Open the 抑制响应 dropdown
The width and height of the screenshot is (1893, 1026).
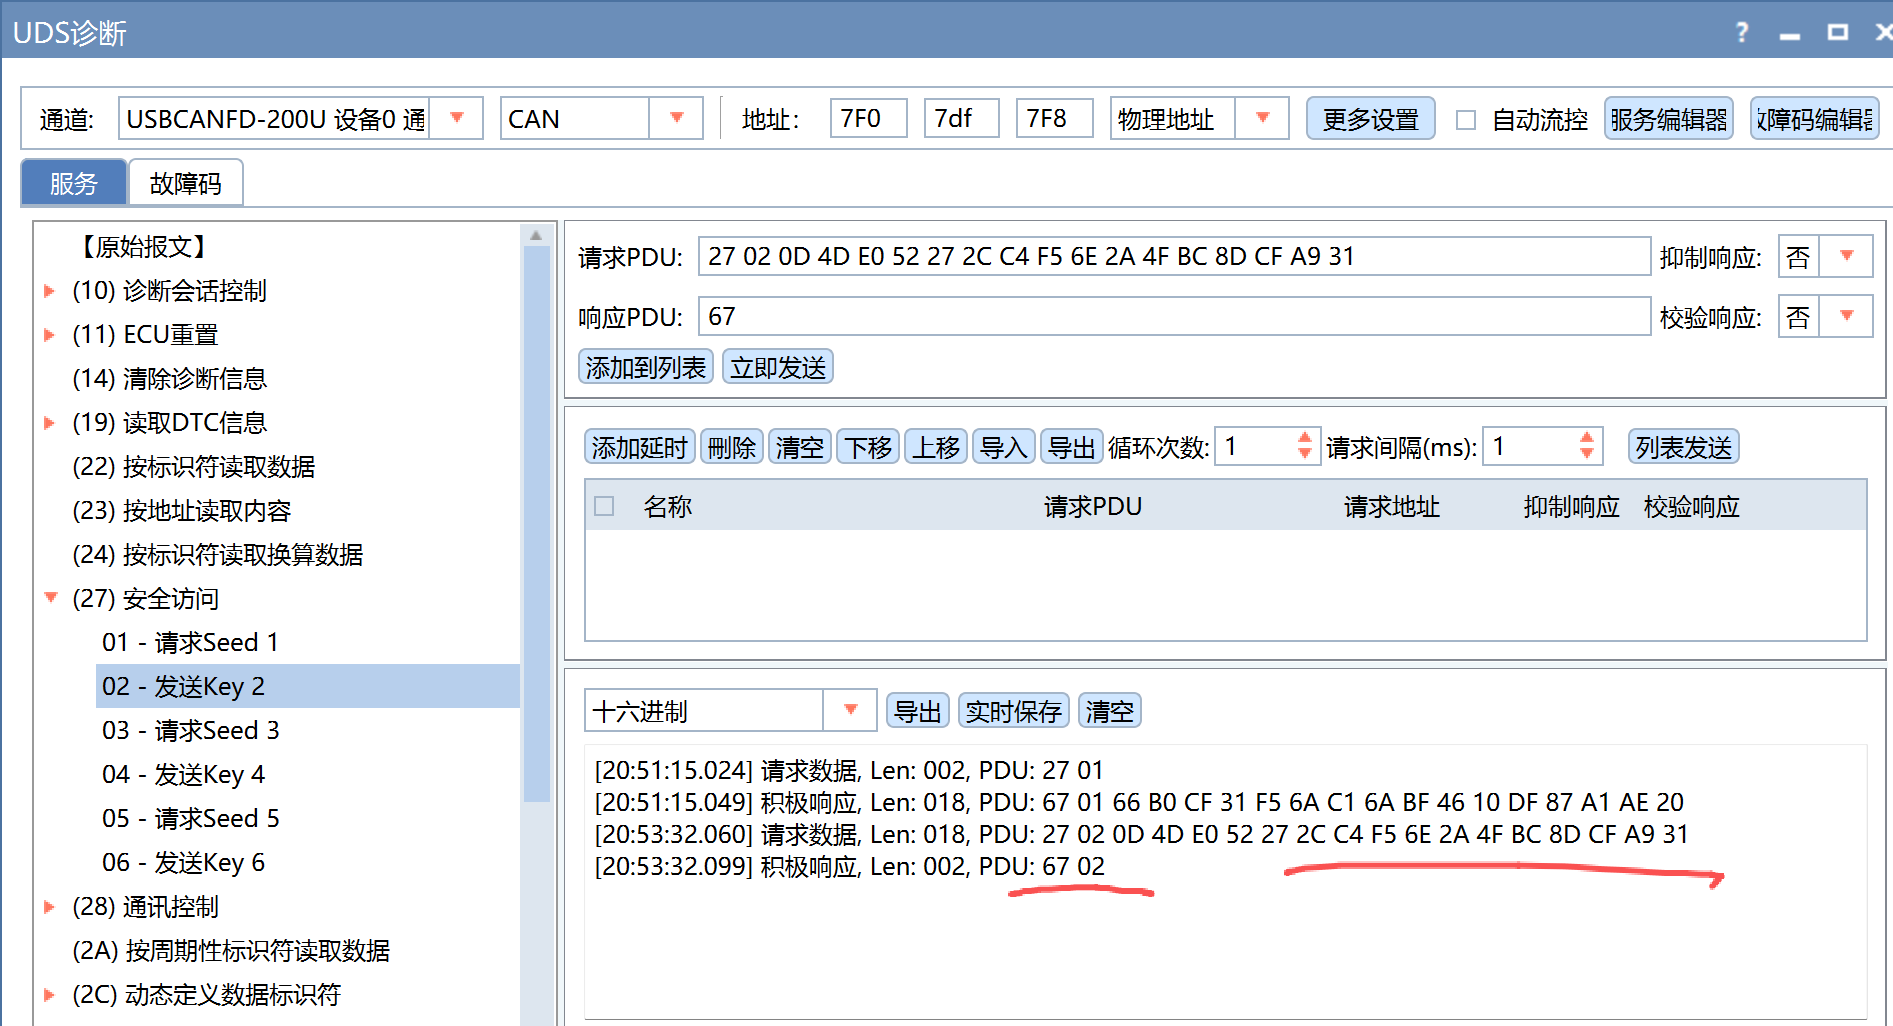pyautogui.click(x=1847, y=256)
